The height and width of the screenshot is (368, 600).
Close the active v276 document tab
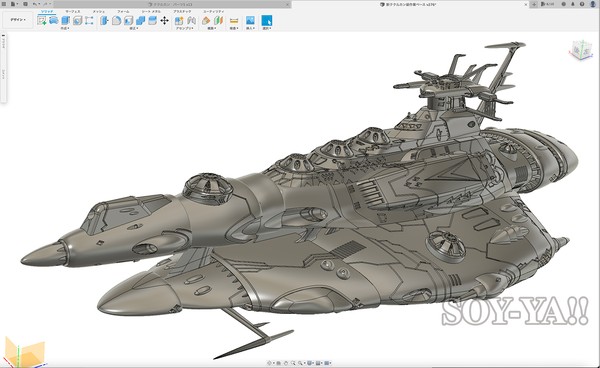pyautogui.click(x=526, y=4)
